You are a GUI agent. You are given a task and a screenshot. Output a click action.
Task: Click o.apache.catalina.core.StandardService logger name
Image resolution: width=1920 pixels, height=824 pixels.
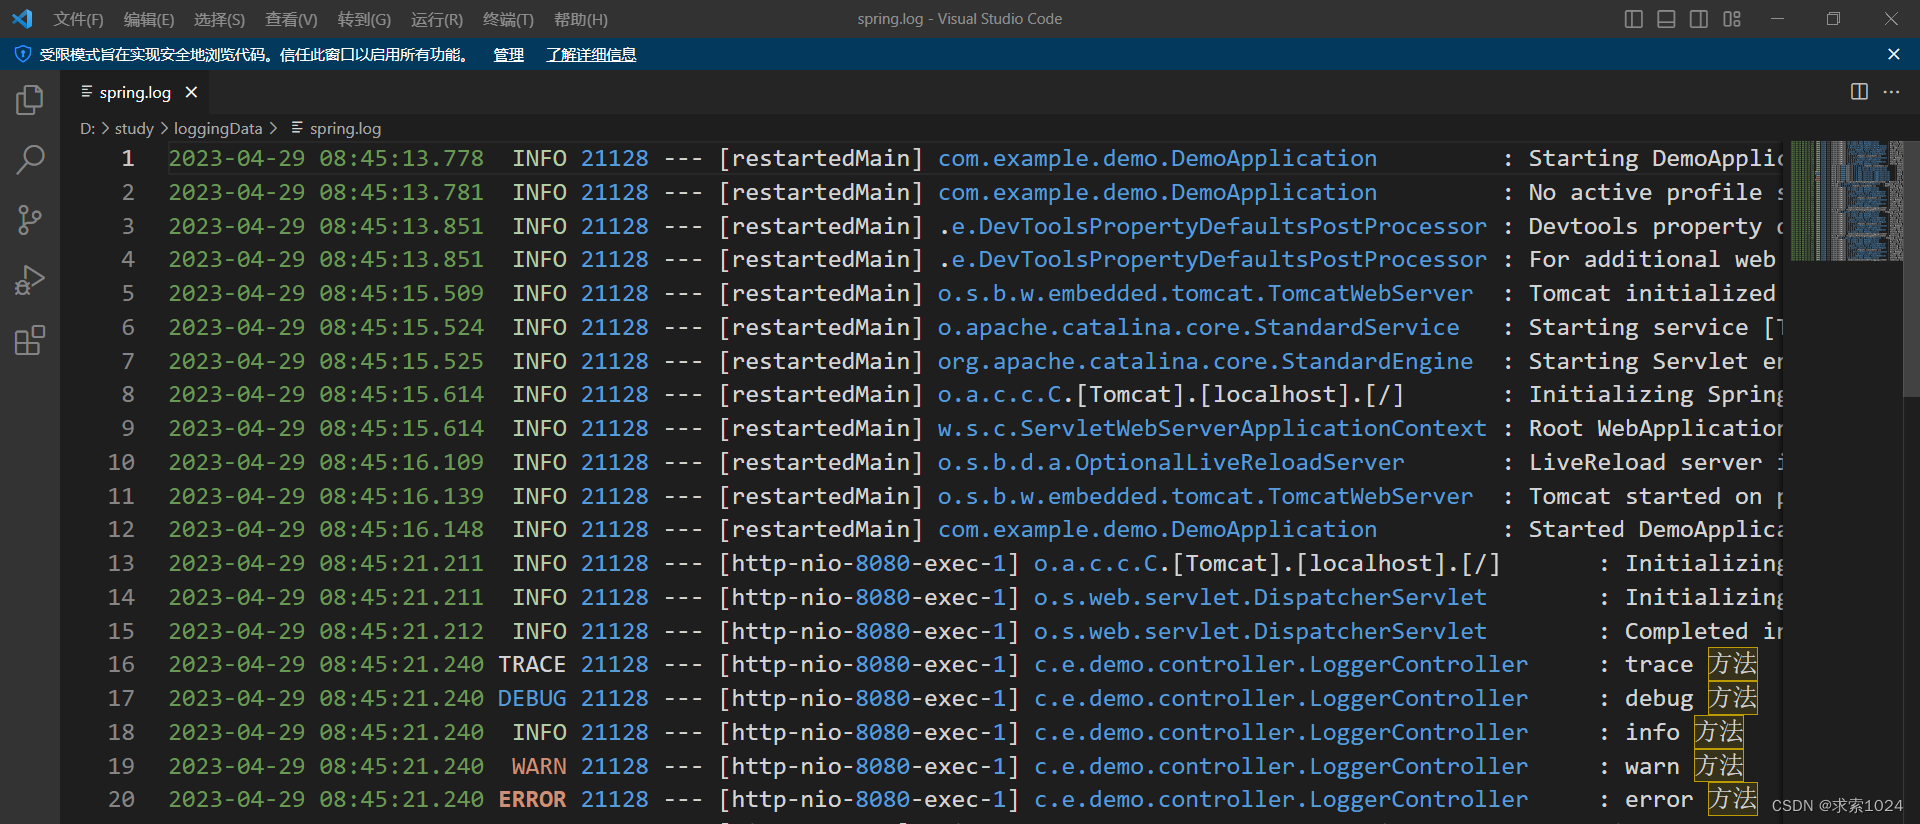1198,327
